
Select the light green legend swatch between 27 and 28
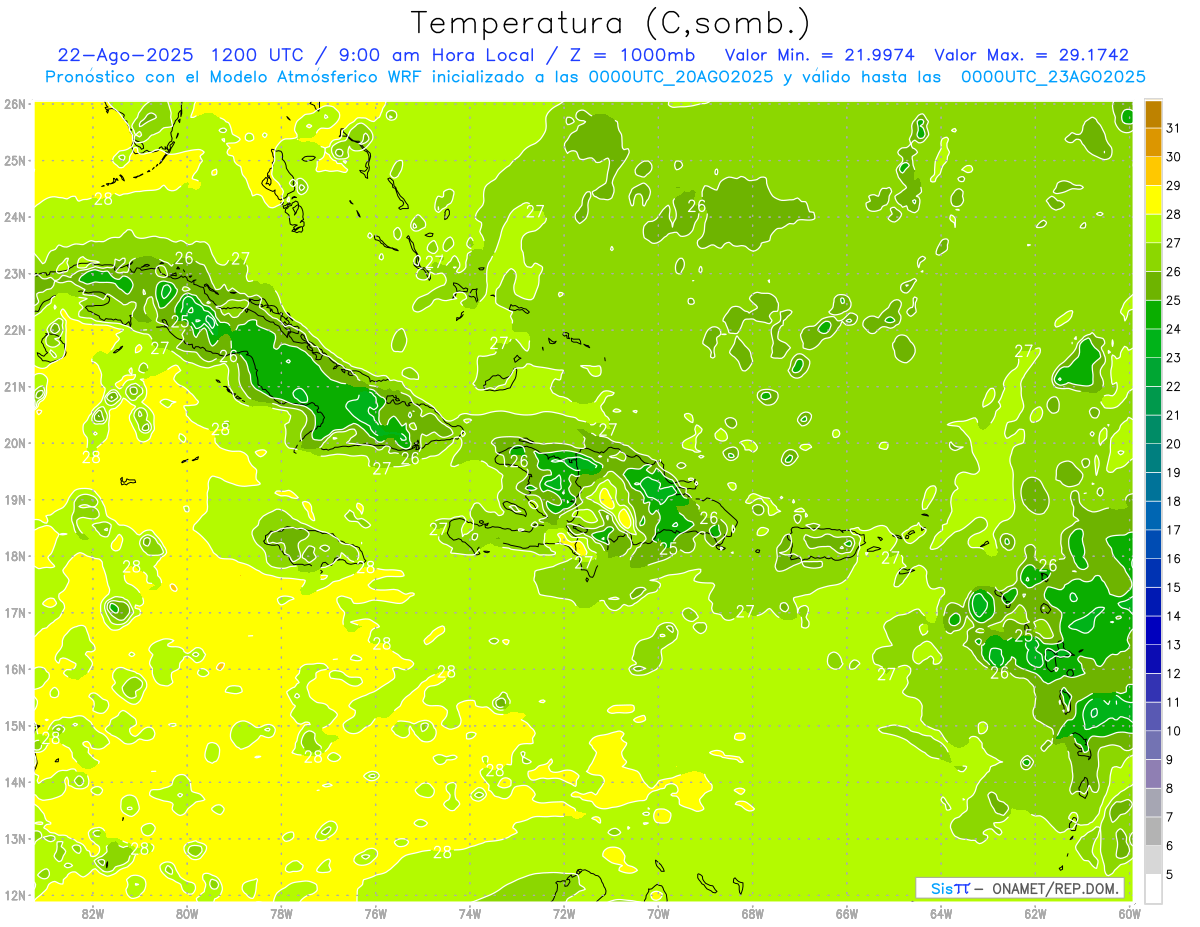click(x=1153, y=229)
